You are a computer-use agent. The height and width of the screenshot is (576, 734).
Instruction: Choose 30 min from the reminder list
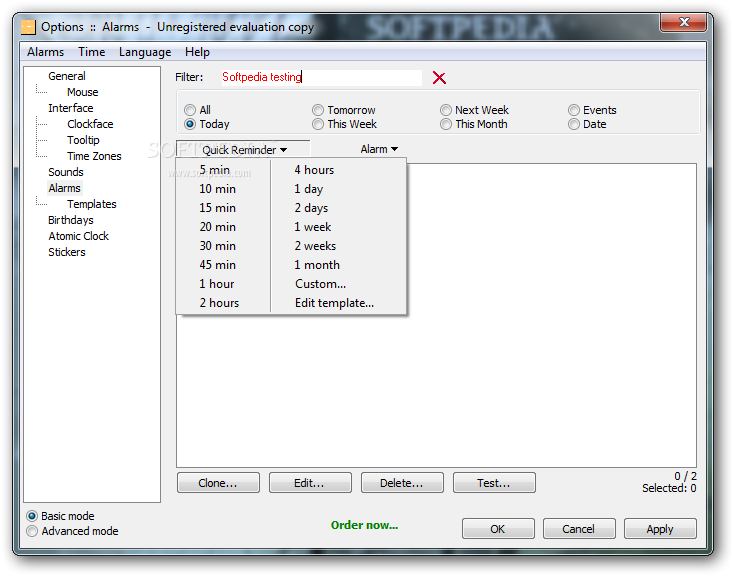click(218, 246)
